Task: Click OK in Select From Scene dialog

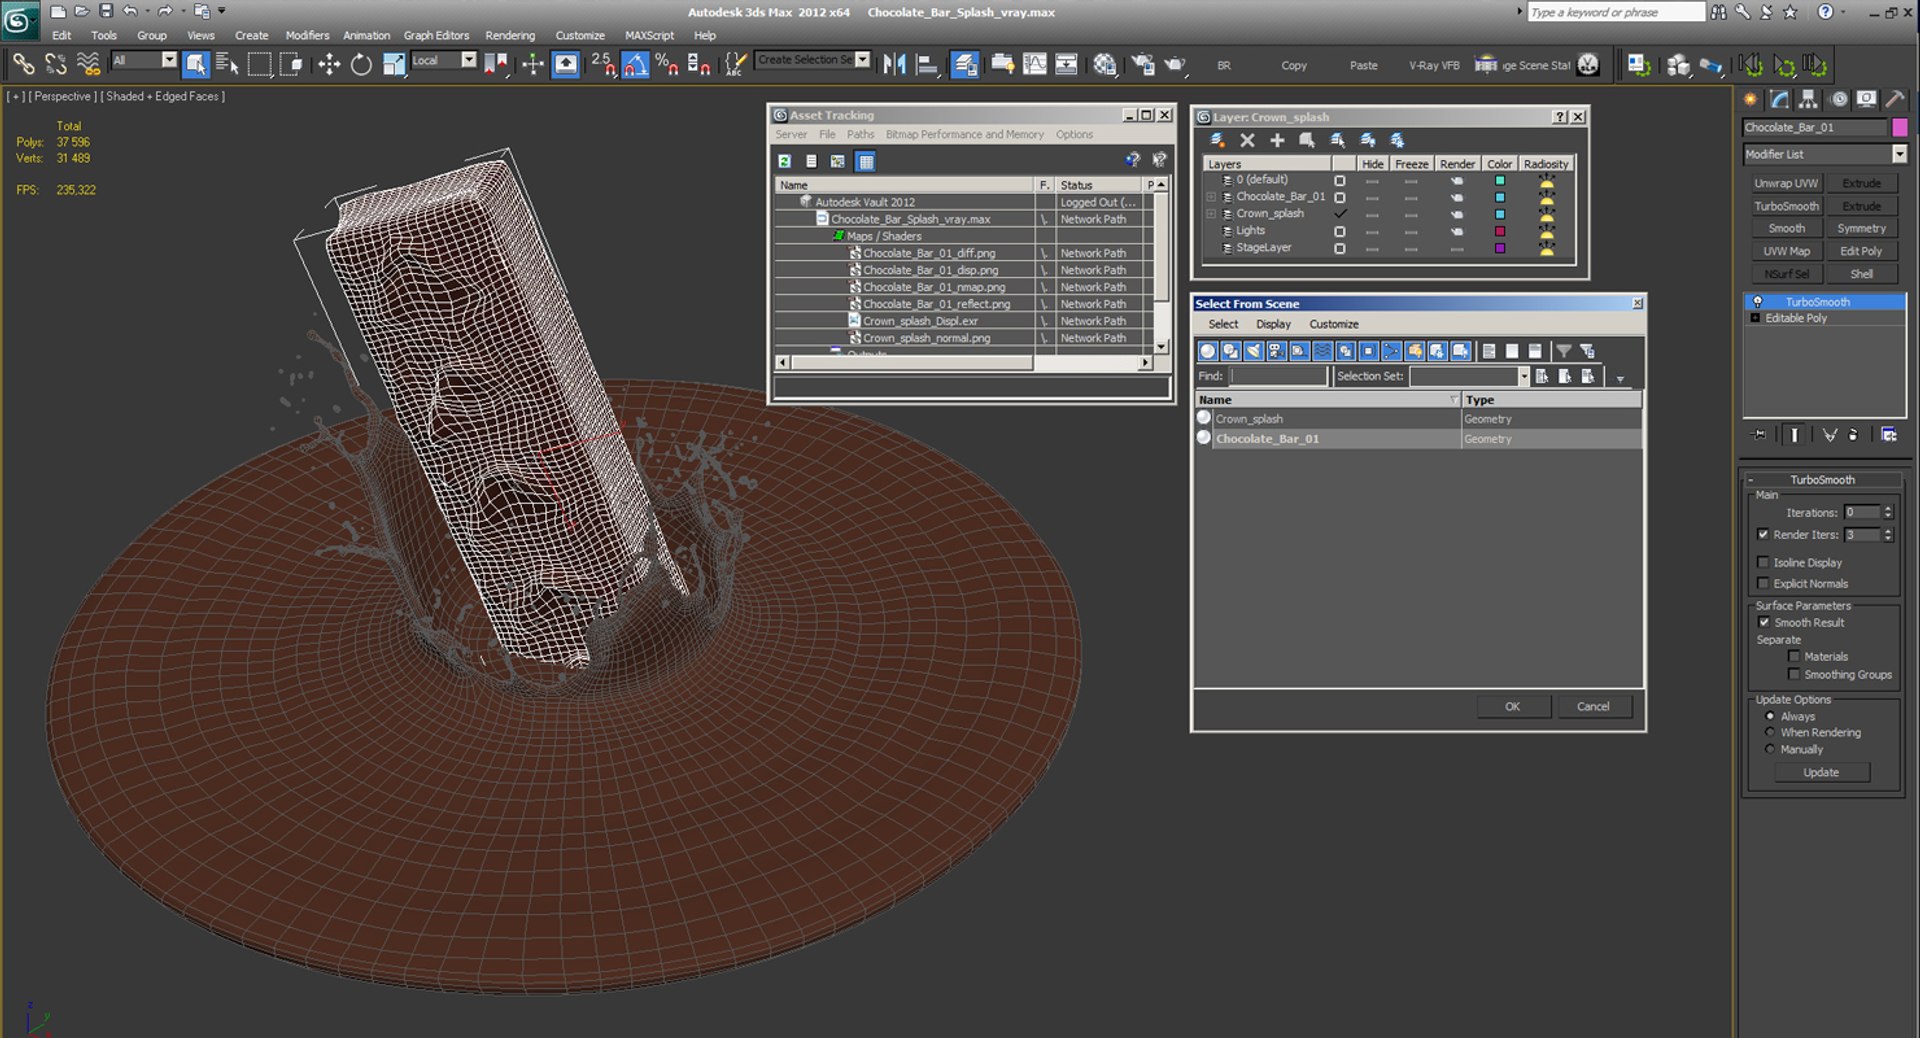Action: (x=1512, y=706)
